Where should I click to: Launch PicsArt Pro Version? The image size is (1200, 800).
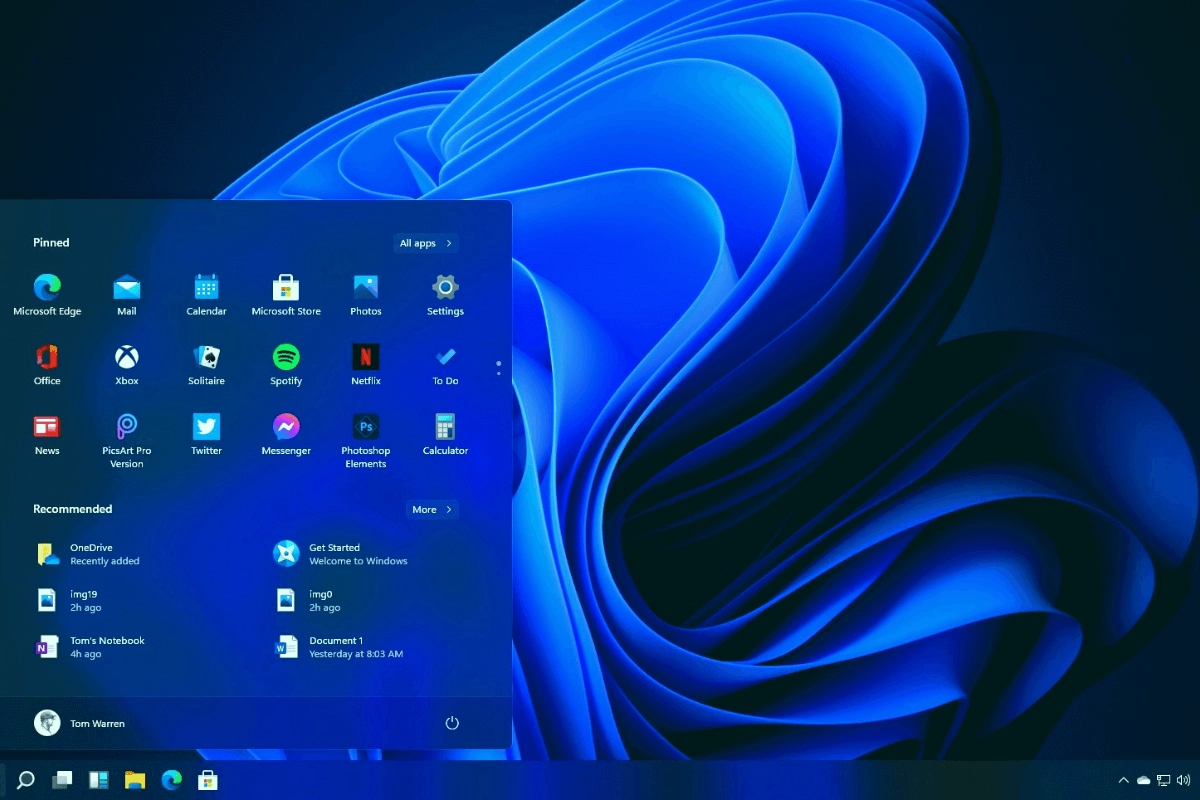[x=127, y=427]
